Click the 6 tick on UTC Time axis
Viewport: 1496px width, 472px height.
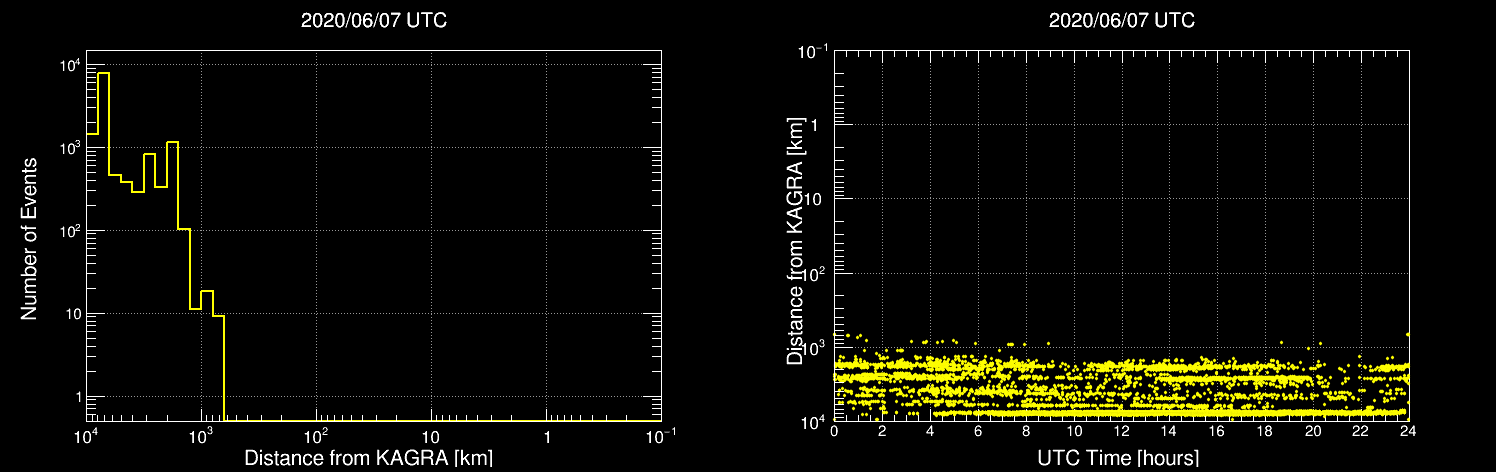click(978, 430)
